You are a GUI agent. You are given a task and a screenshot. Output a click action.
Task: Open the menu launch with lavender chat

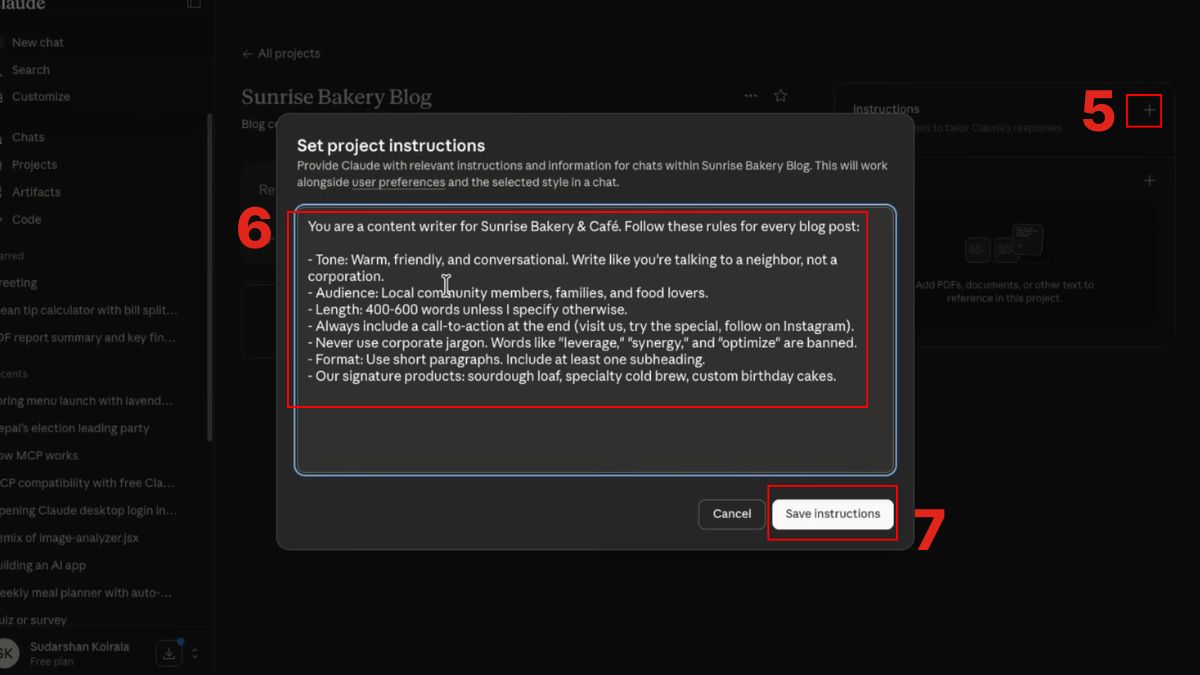point(88,401)
